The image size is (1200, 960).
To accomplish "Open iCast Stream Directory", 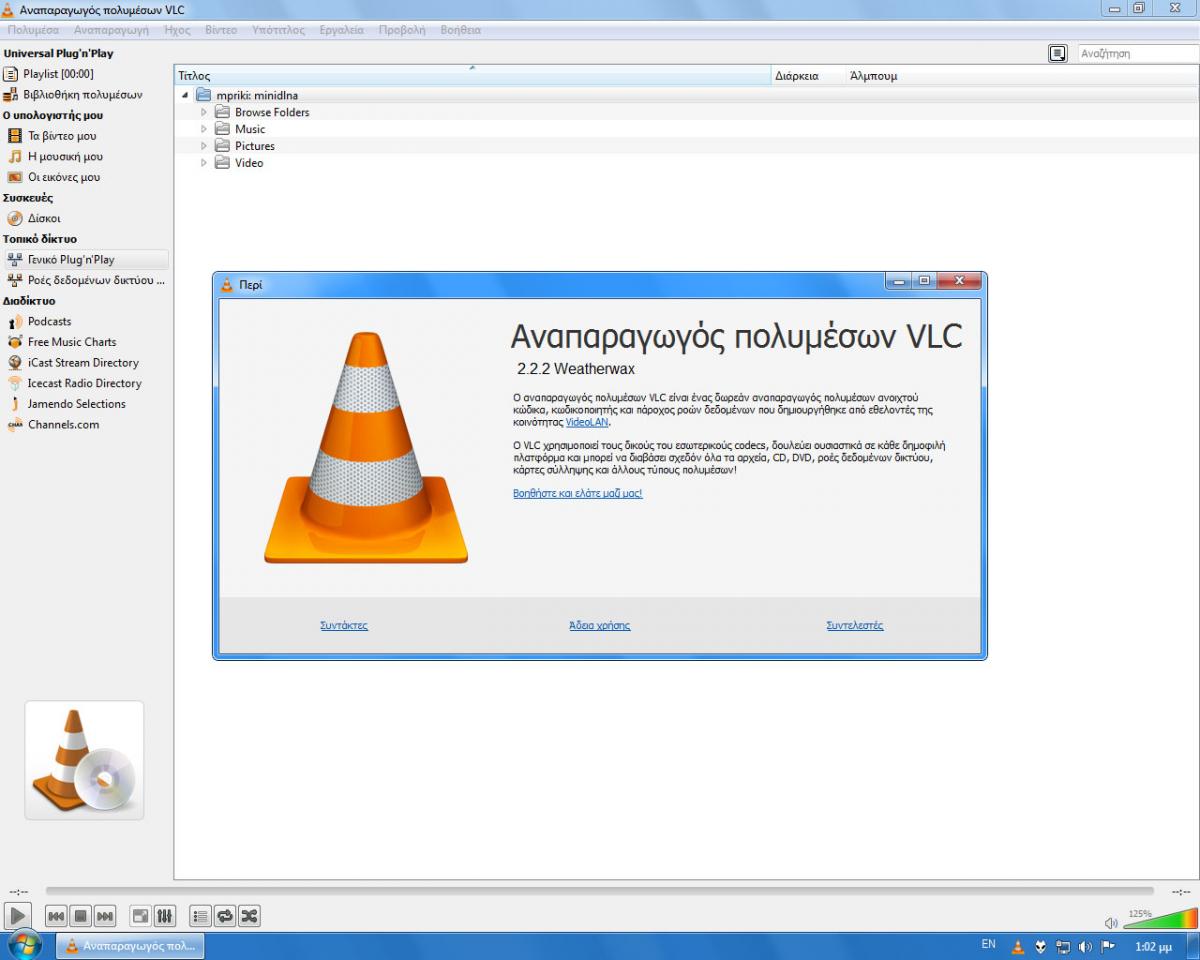I will (x=85, y=363).
